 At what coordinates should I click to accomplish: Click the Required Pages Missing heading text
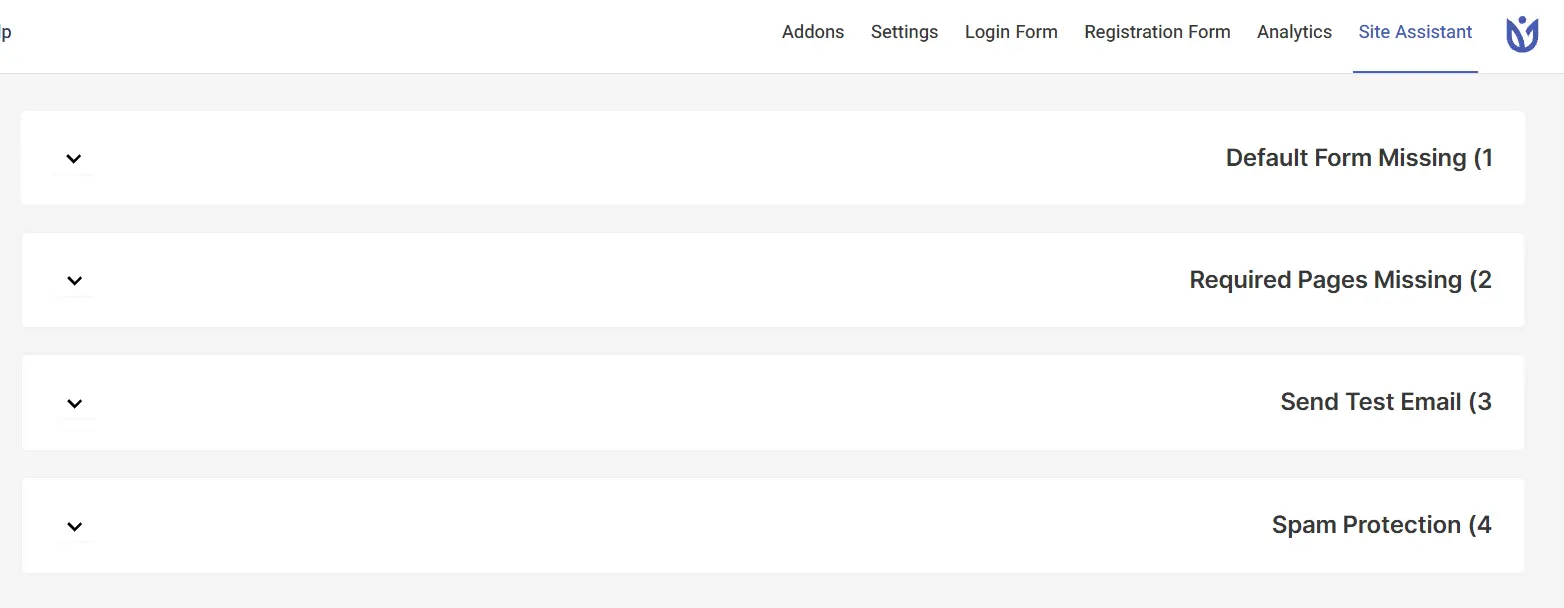coord(1340,280)
